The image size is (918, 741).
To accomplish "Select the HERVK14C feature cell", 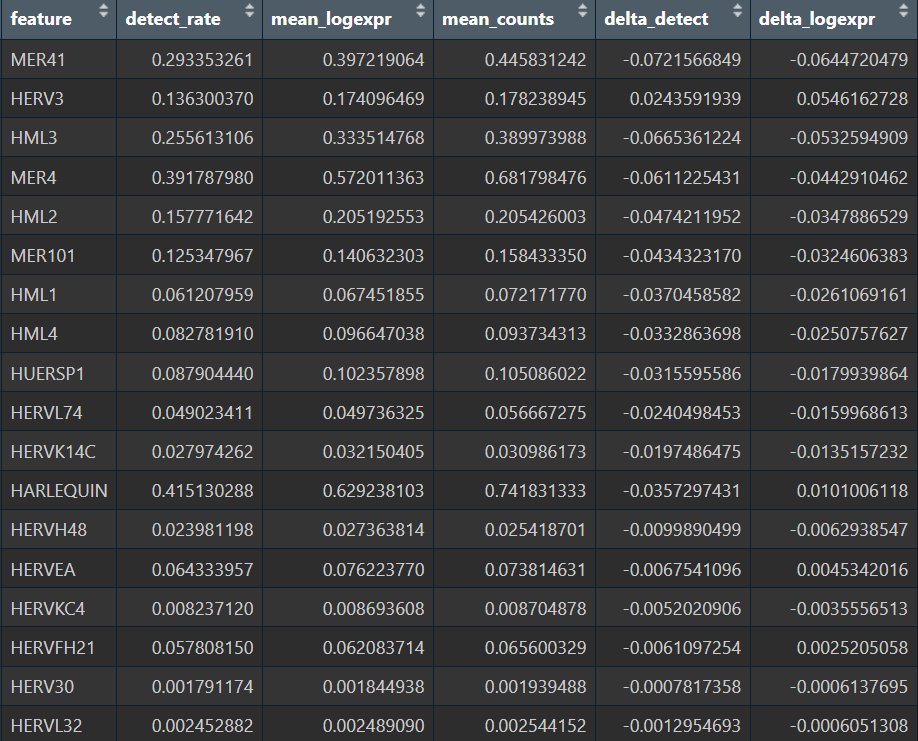I will coord(53,452).
